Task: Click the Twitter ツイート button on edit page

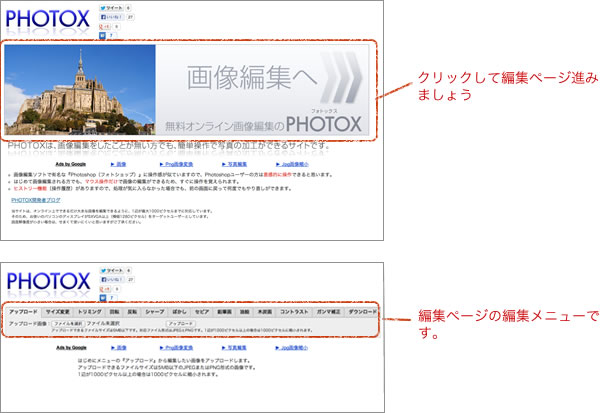Action: tap(112, 270)
